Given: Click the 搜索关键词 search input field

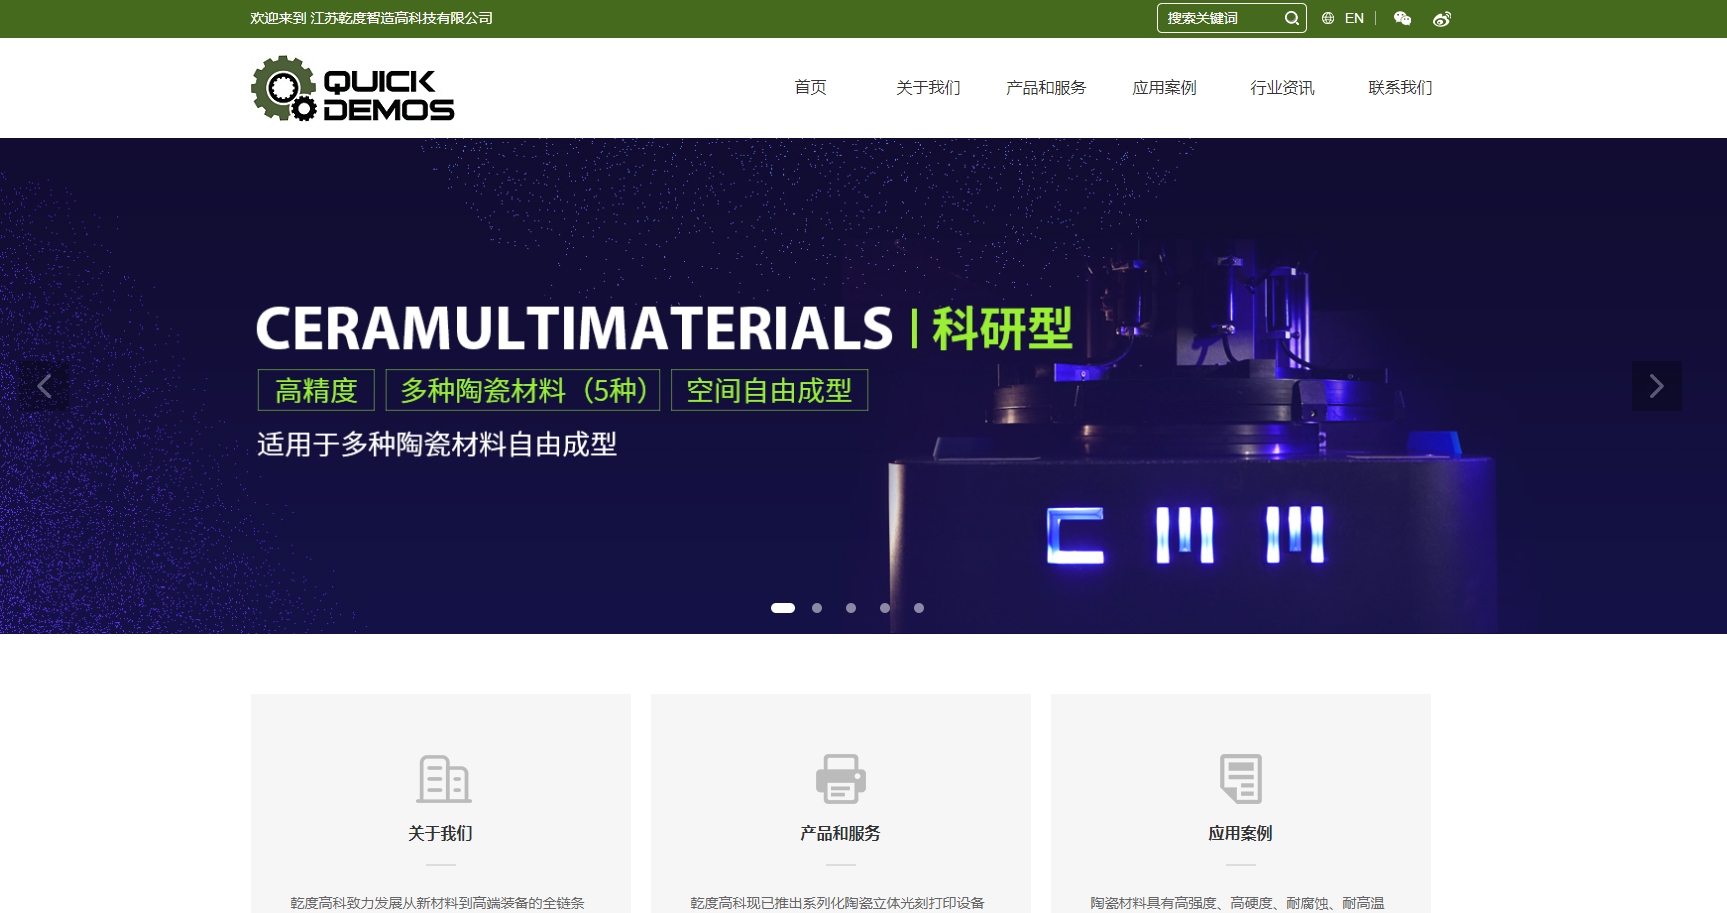Looking at the screenshot, I should (1220, 18).
